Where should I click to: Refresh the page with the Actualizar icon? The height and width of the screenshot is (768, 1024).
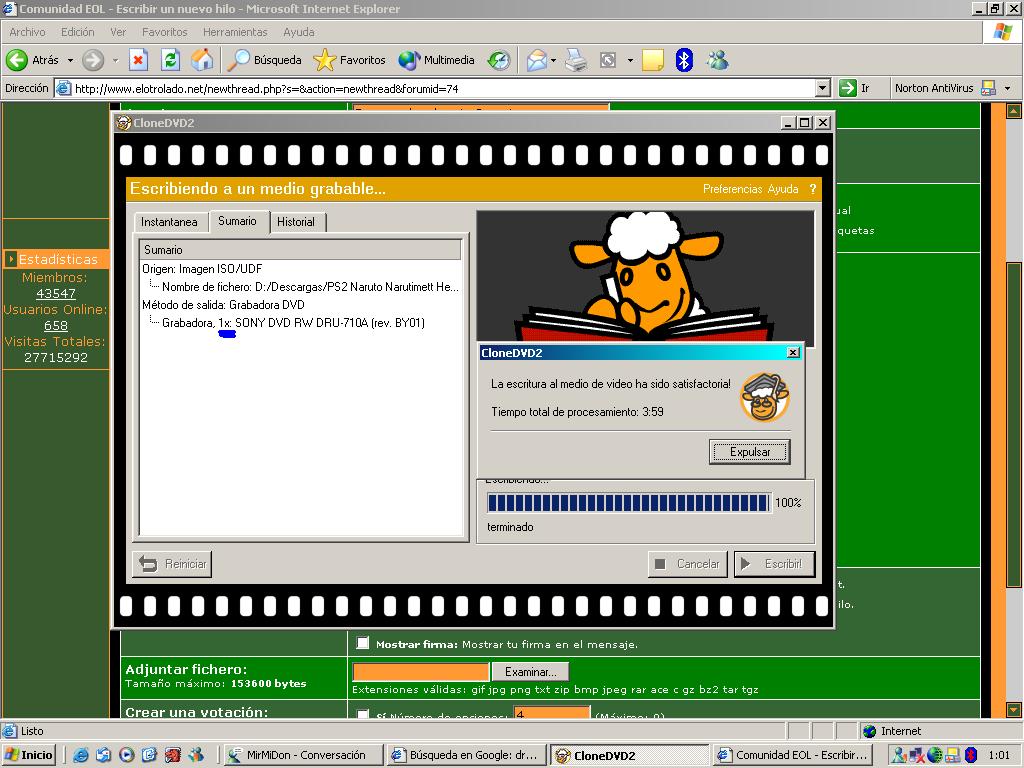point(170,60)
